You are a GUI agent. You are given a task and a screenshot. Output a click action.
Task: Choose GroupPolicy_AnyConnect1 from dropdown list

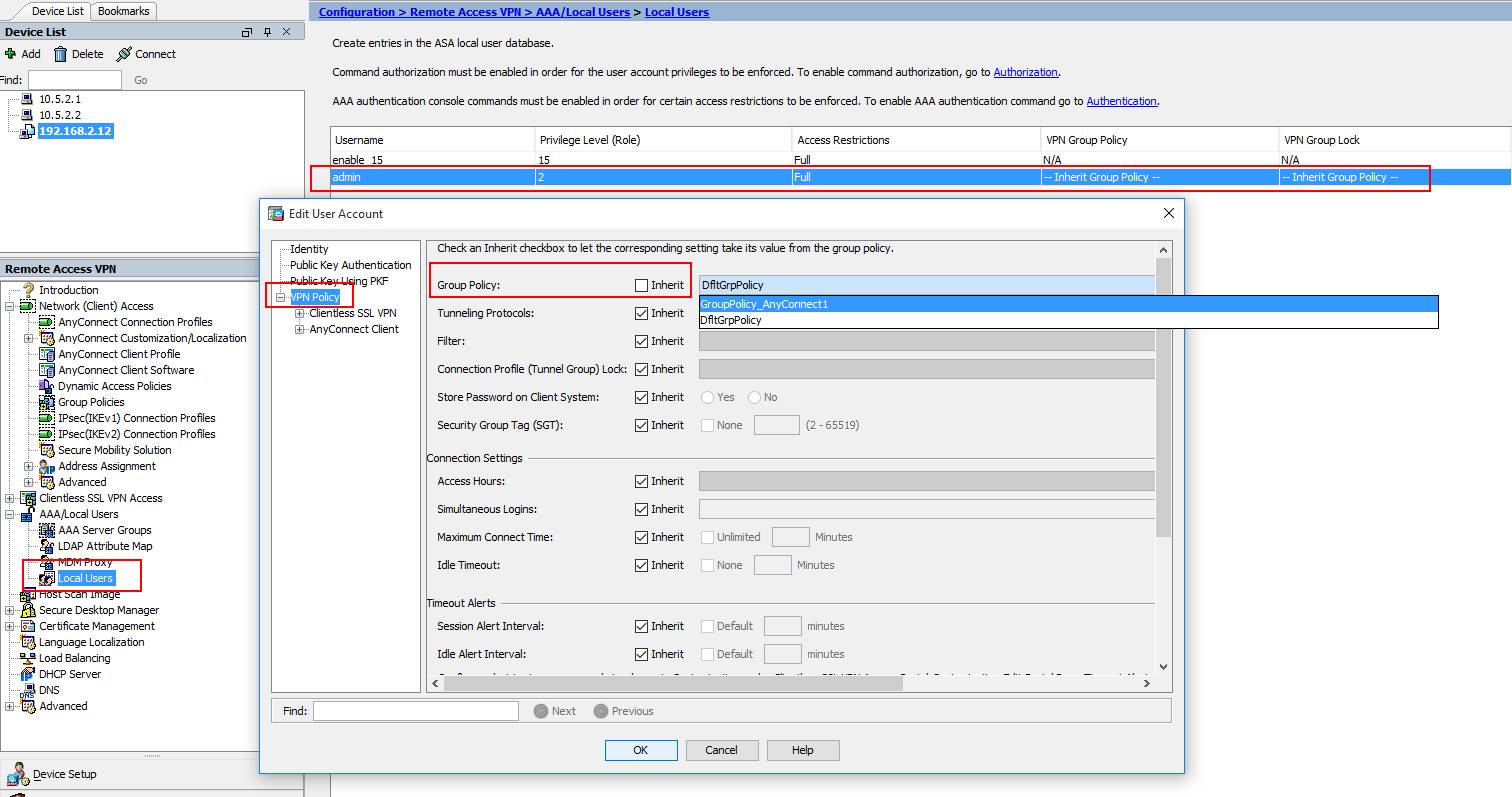pyautogui.click(x=1068, y=304)
